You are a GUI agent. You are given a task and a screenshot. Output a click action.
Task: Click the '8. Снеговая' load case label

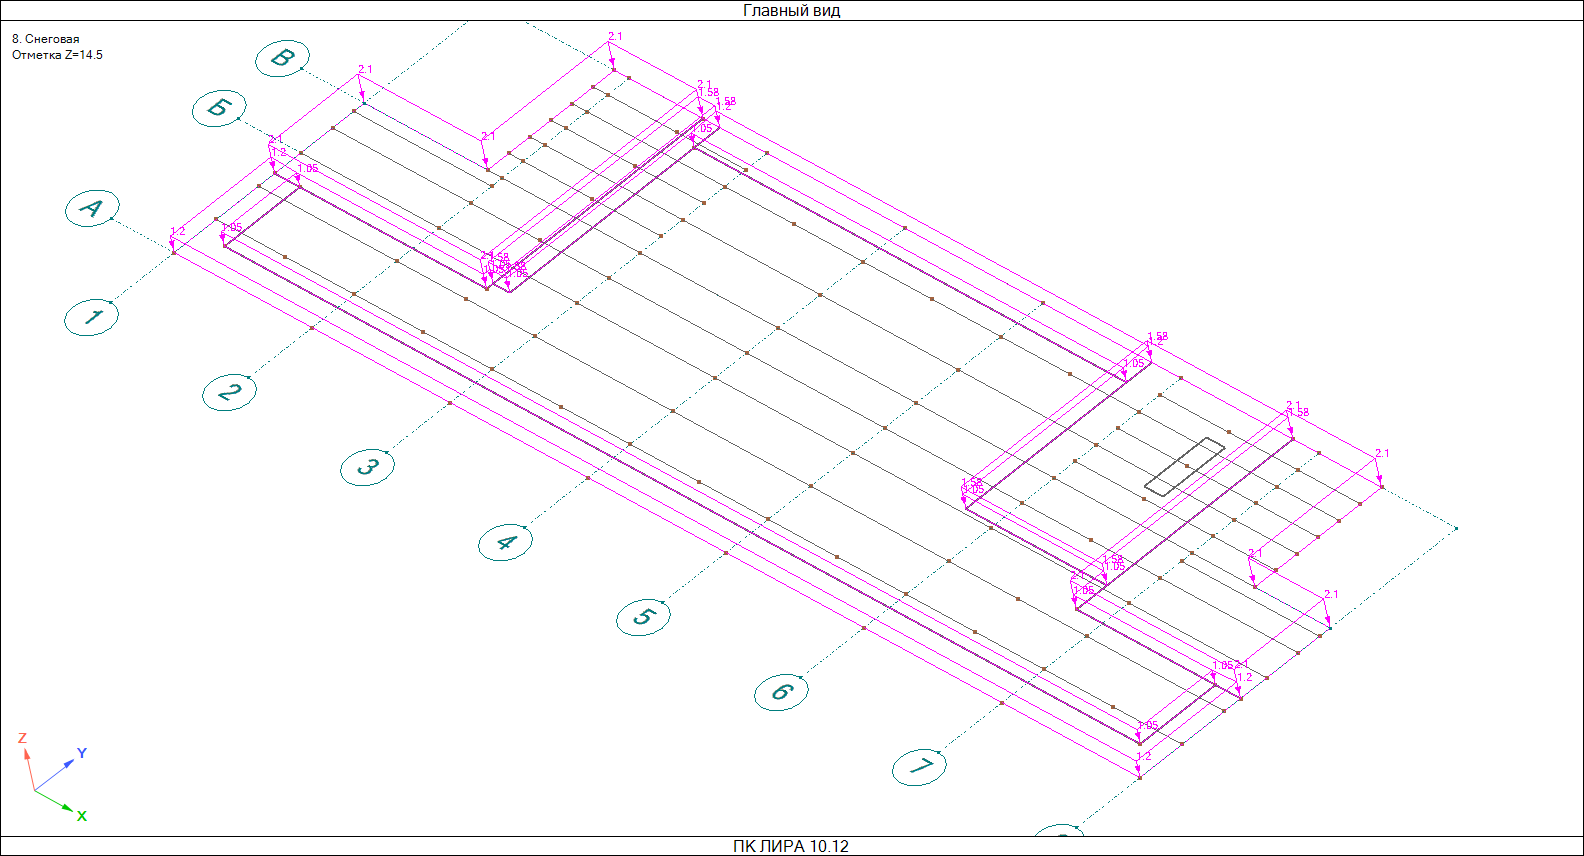(46, 39)
